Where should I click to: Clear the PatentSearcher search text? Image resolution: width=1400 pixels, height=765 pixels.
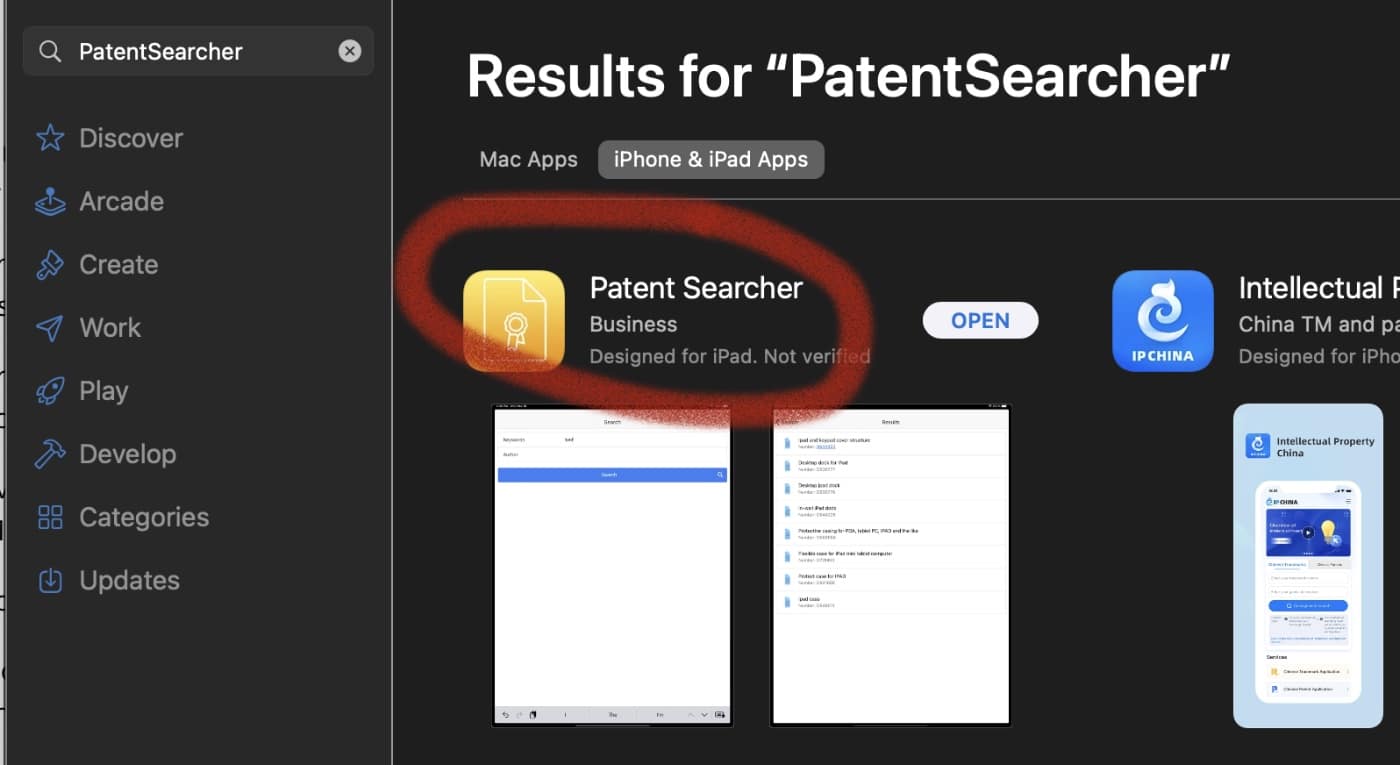349,52
